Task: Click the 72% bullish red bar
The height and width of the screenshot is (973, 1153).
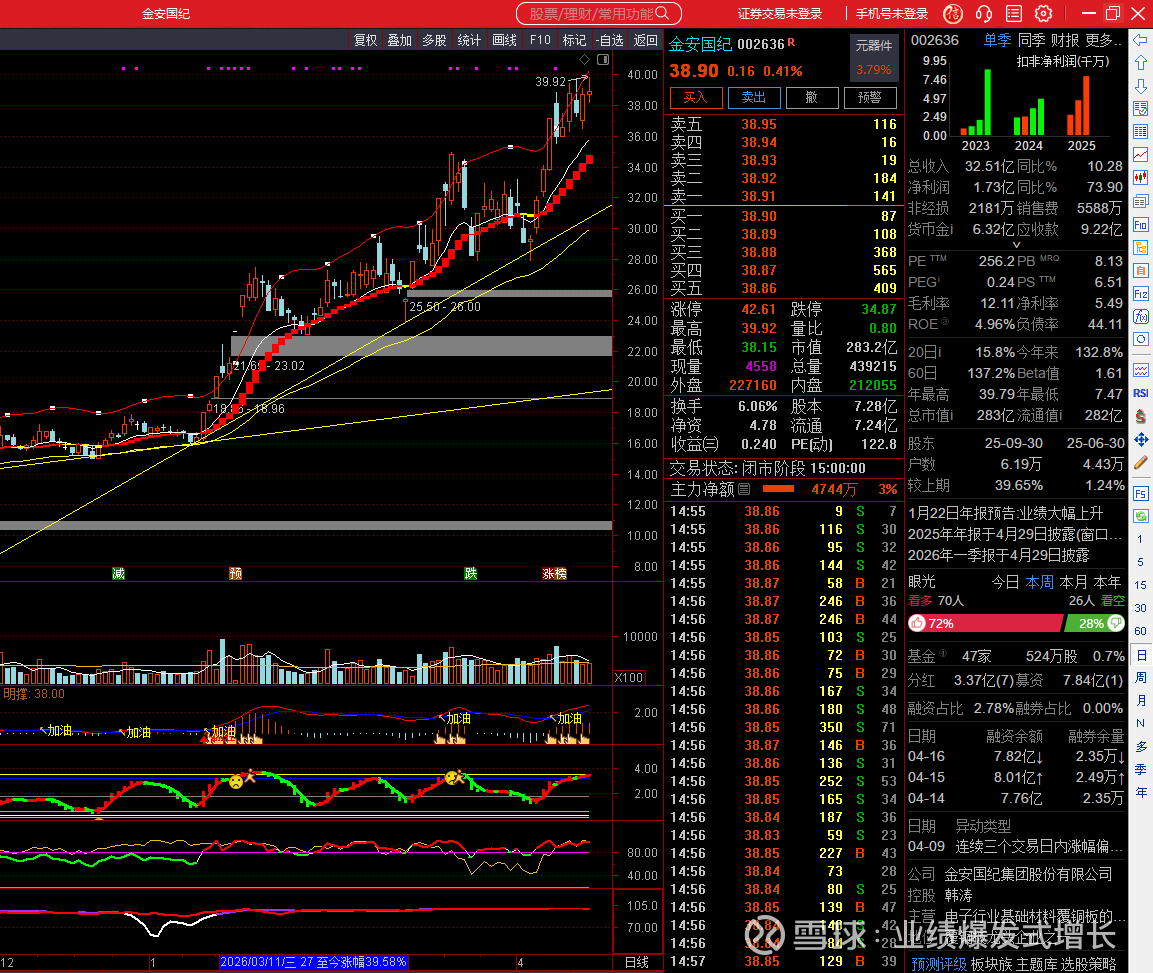Action: [985, 624]
